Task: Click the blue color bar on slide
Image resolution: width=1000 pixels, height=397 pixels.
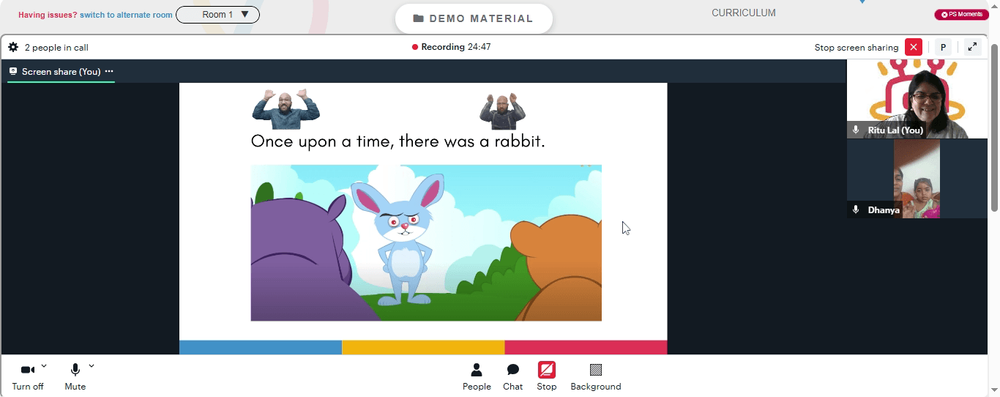Action: pyautogui.click(x=260, y=347)
